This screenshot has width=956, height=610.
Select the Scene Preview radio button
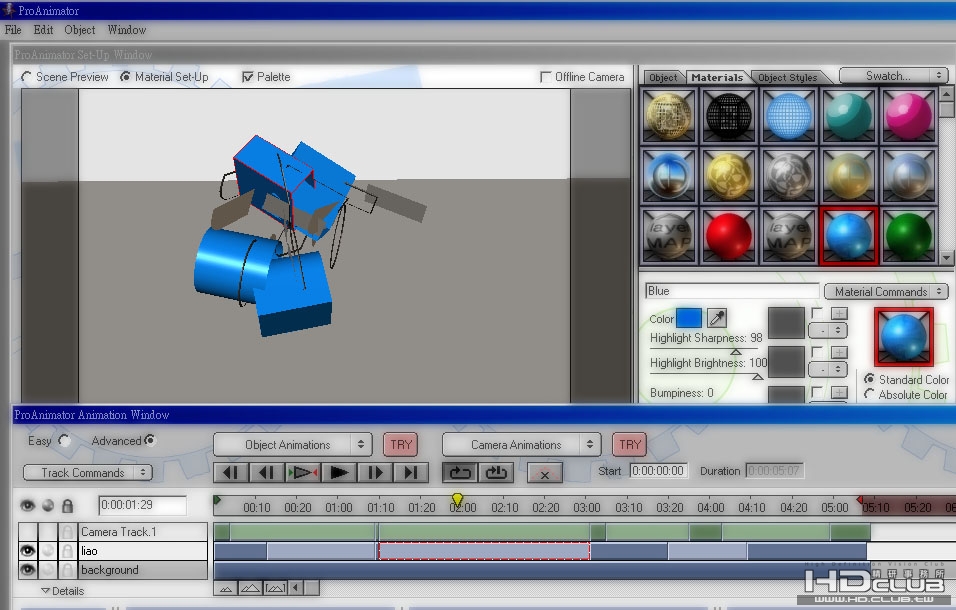tap(26, 77)
